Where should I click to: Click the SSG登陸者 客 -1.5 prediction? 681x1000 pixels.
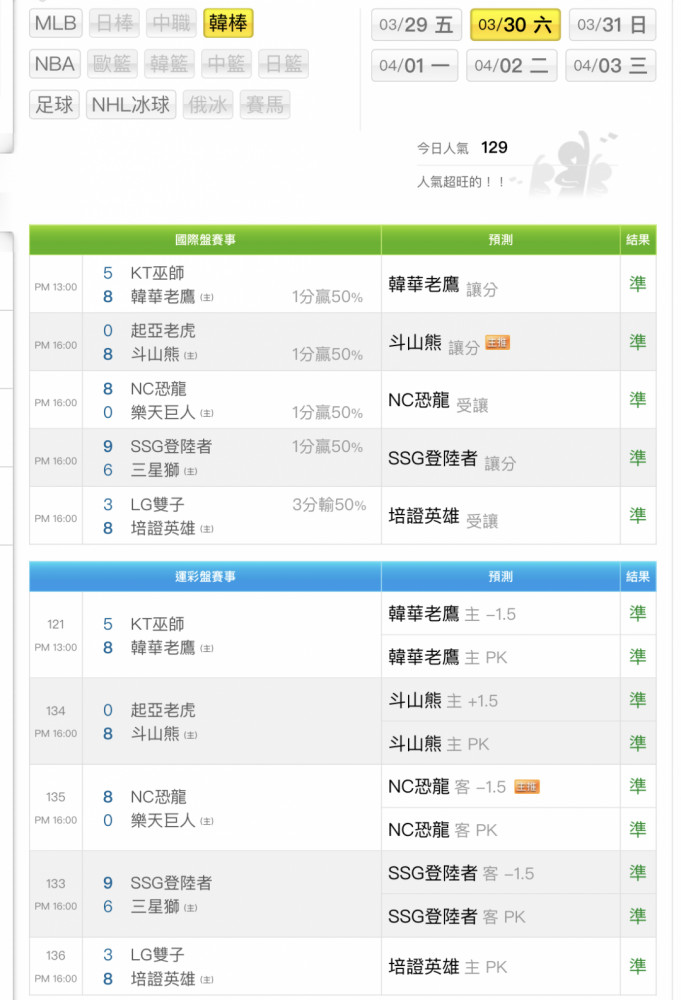461,873
